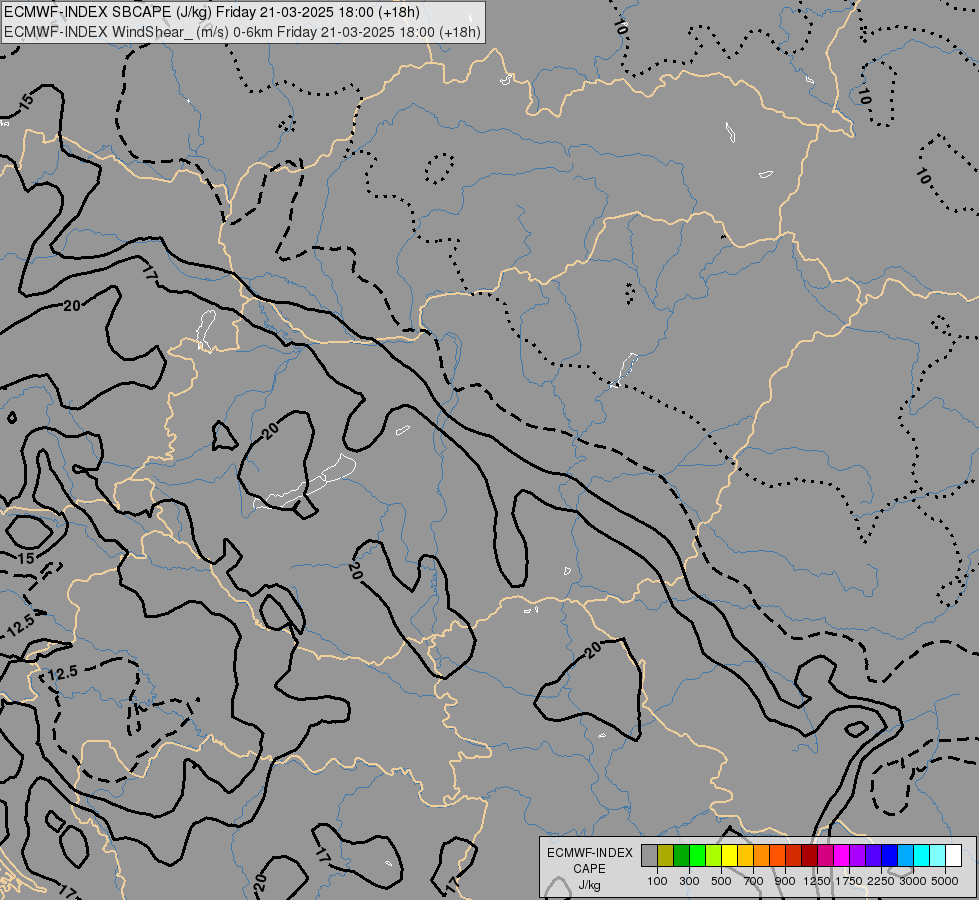Pick the dark maroon-red legend swatch
The width and height of the screenshot is (979, 900).
pyautogui.click(x=810, y=855)
